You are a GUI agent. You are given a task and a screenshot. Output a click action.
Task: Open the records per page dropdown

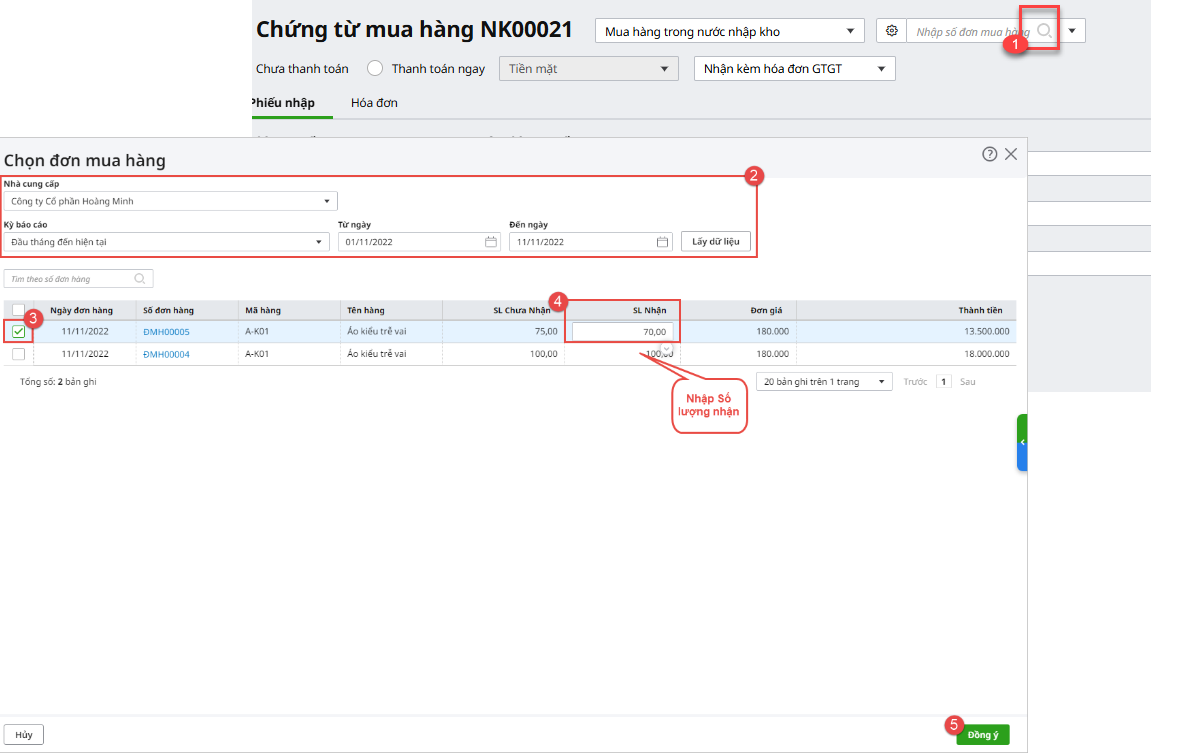pyautogui.click(x=881, y=382)
